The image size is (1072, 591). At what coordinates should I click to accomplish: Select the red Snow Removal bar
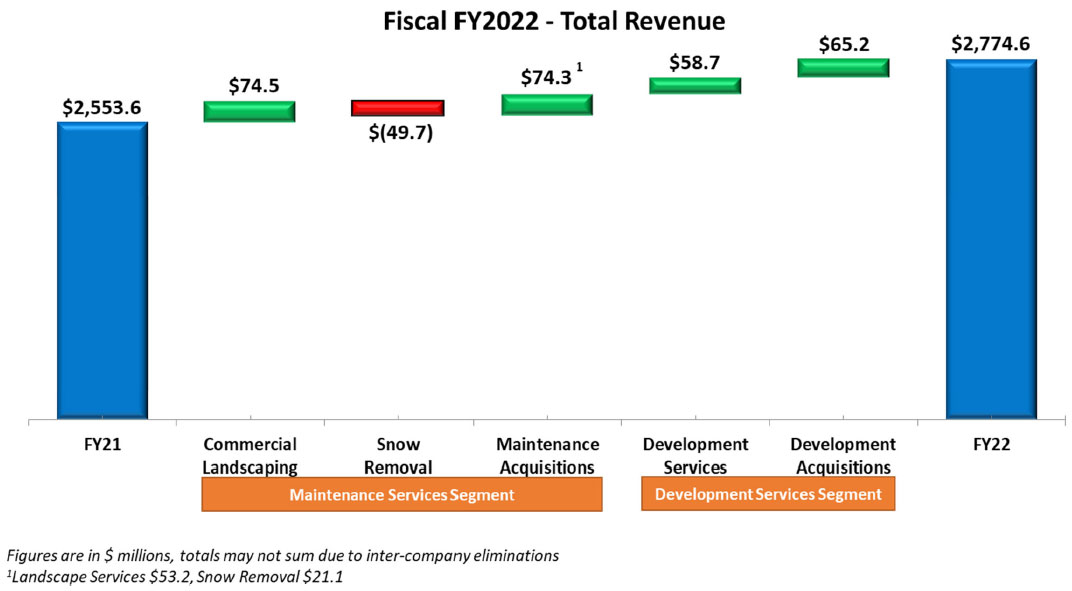click(397, 108)
